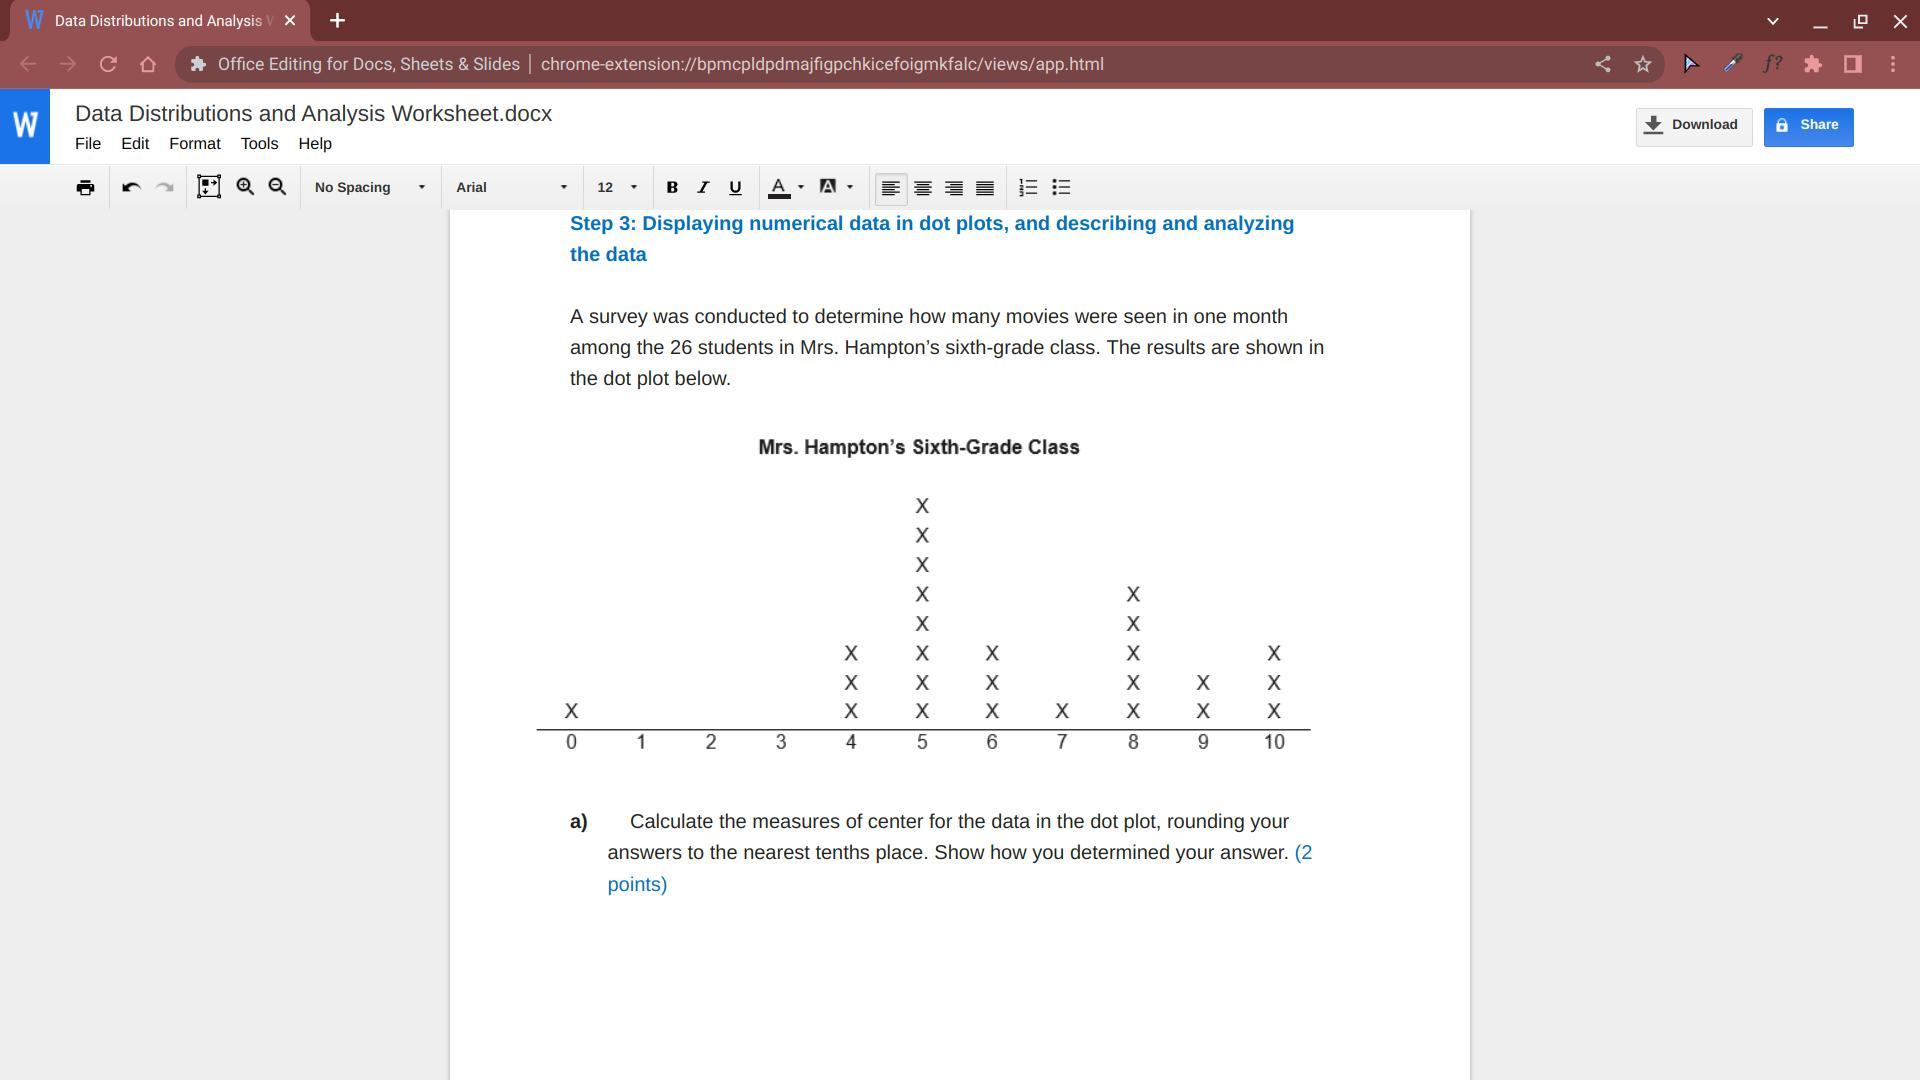Click the Fit to page icon
This screenshot has width=1920, height=1080.
pyautogui.click(x=208, y=188)
